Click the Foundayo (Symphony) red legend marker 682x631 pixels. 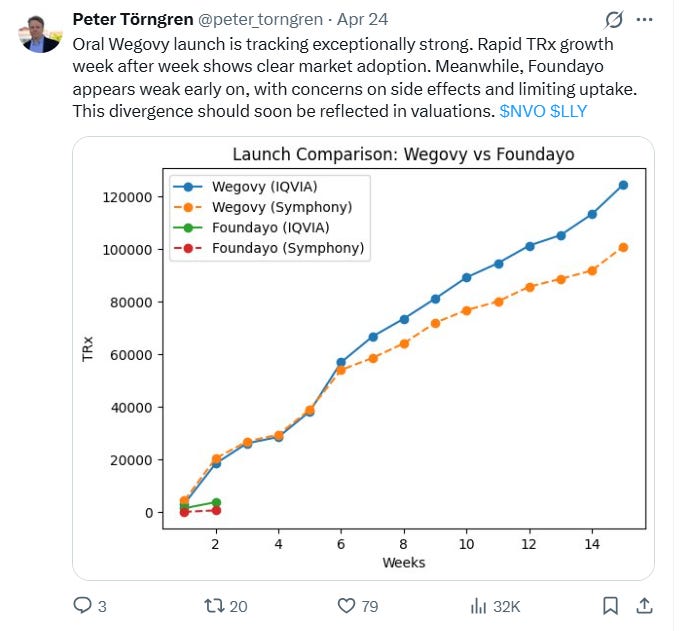[x=188, y=248]
